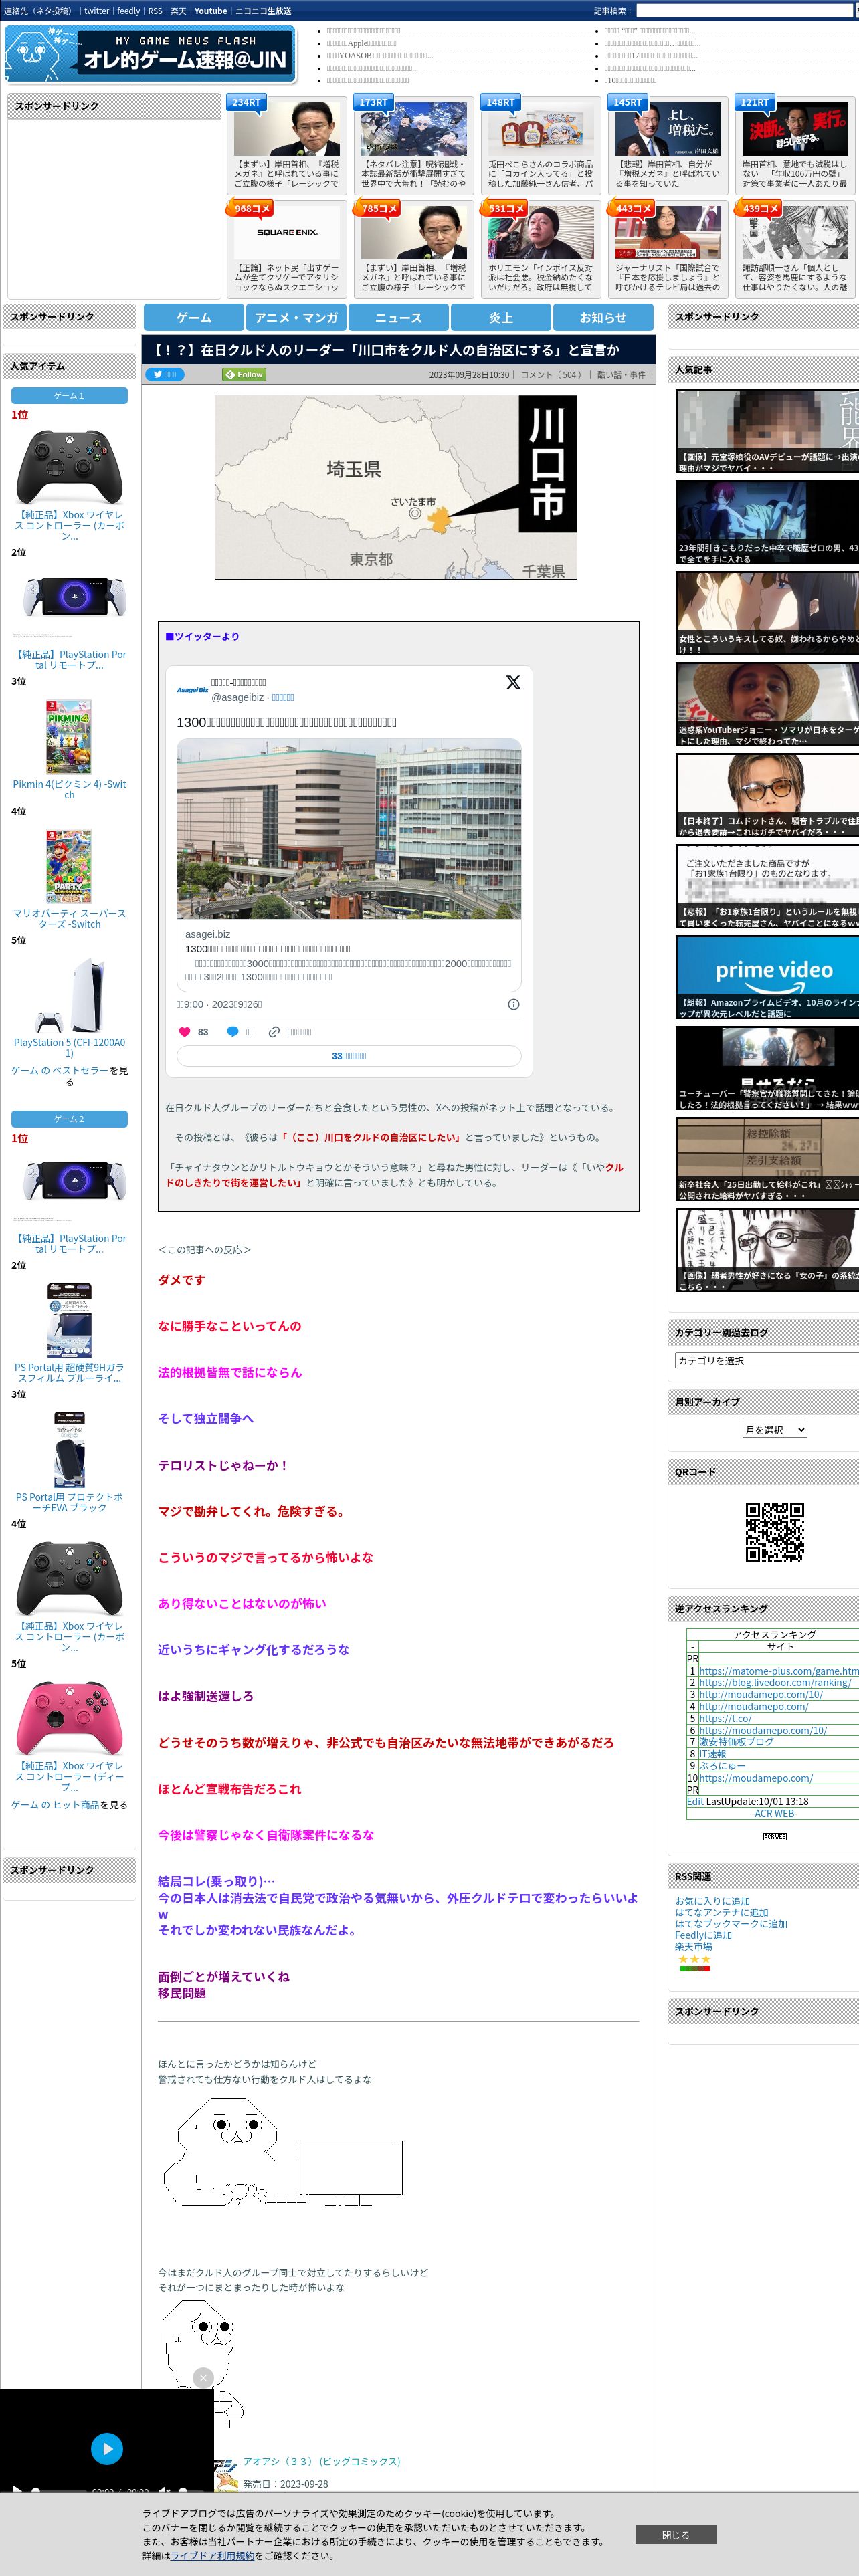The height and width of the screenshot is (2576, 859).
Task: Open the prime video popular article thumbnail
Action: pos(767,977)
